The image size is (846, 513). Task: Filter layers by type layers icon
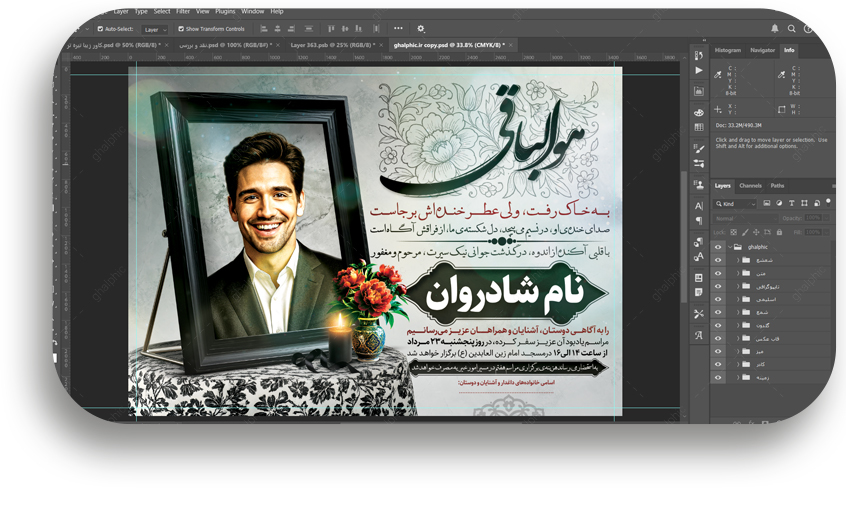tap(791, 203)
